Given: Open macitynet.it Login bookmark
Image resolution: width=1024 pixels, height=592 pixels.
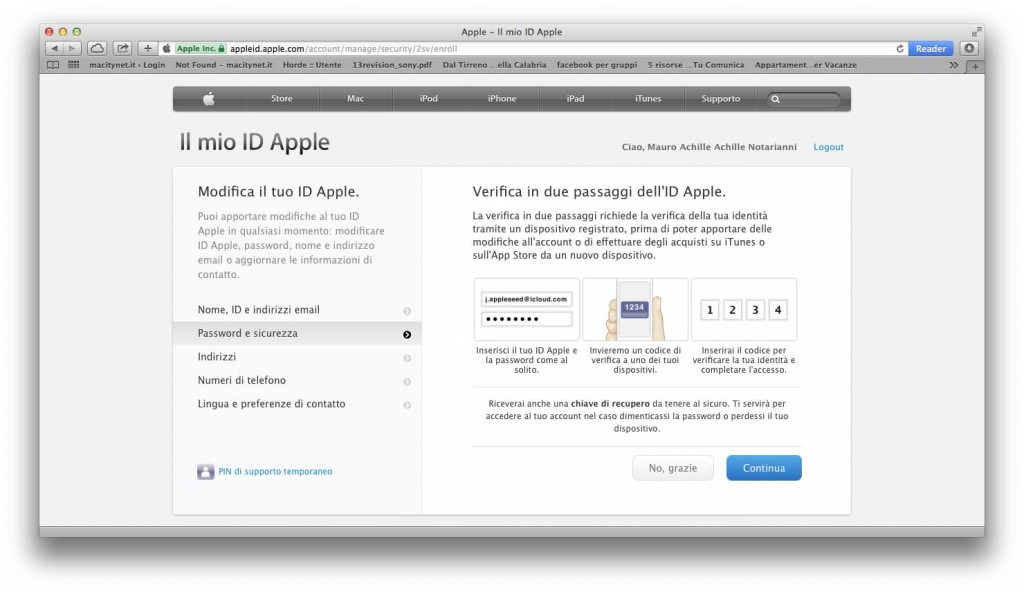Looking at the screenshot, I should [127, 65].
